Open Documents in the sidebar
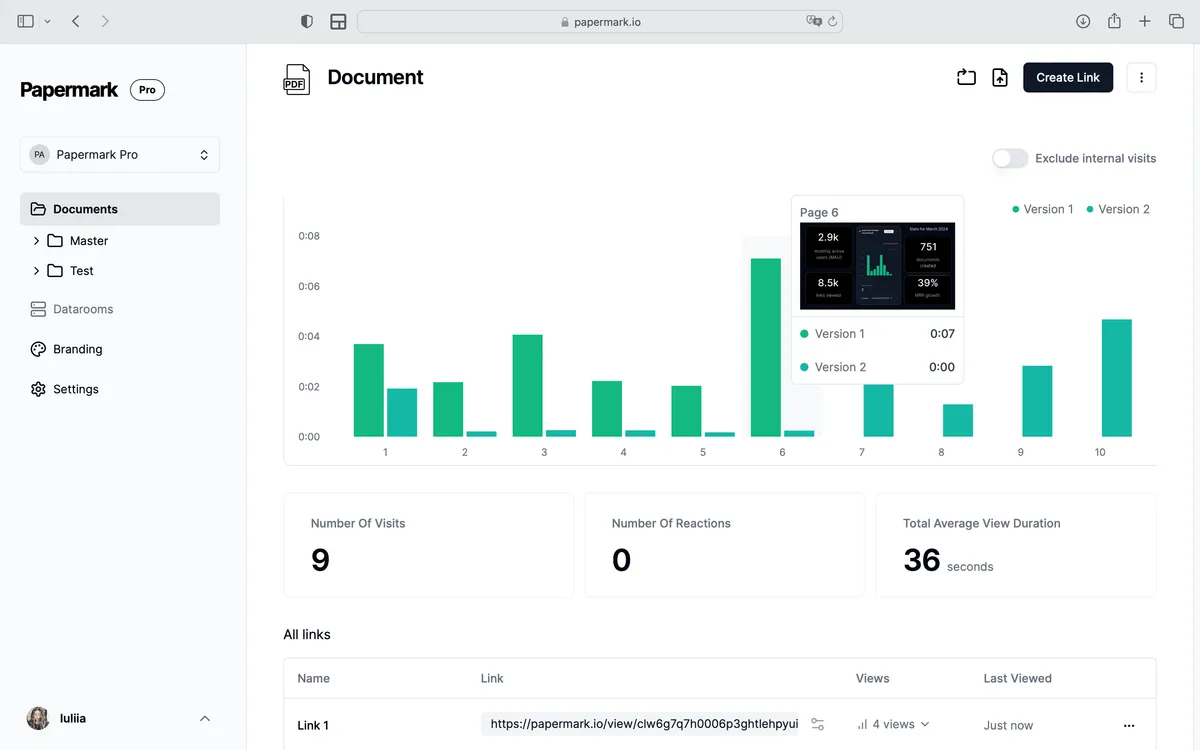This screenshot has width=1200, height=750. pyautogui.click(x=120, y=209)
